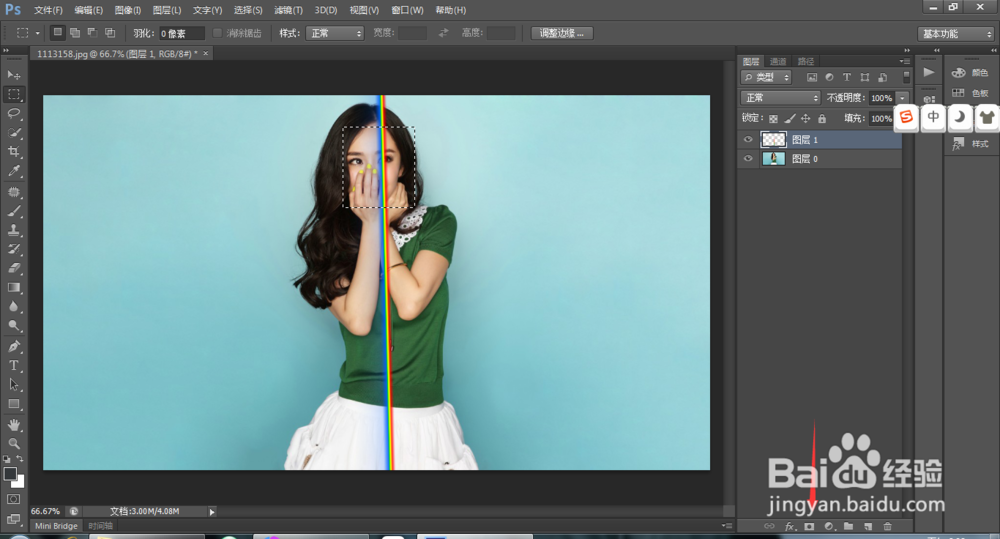Select the Move tool
This screenshot has width=1000, height=539.
tap(13, 75)
